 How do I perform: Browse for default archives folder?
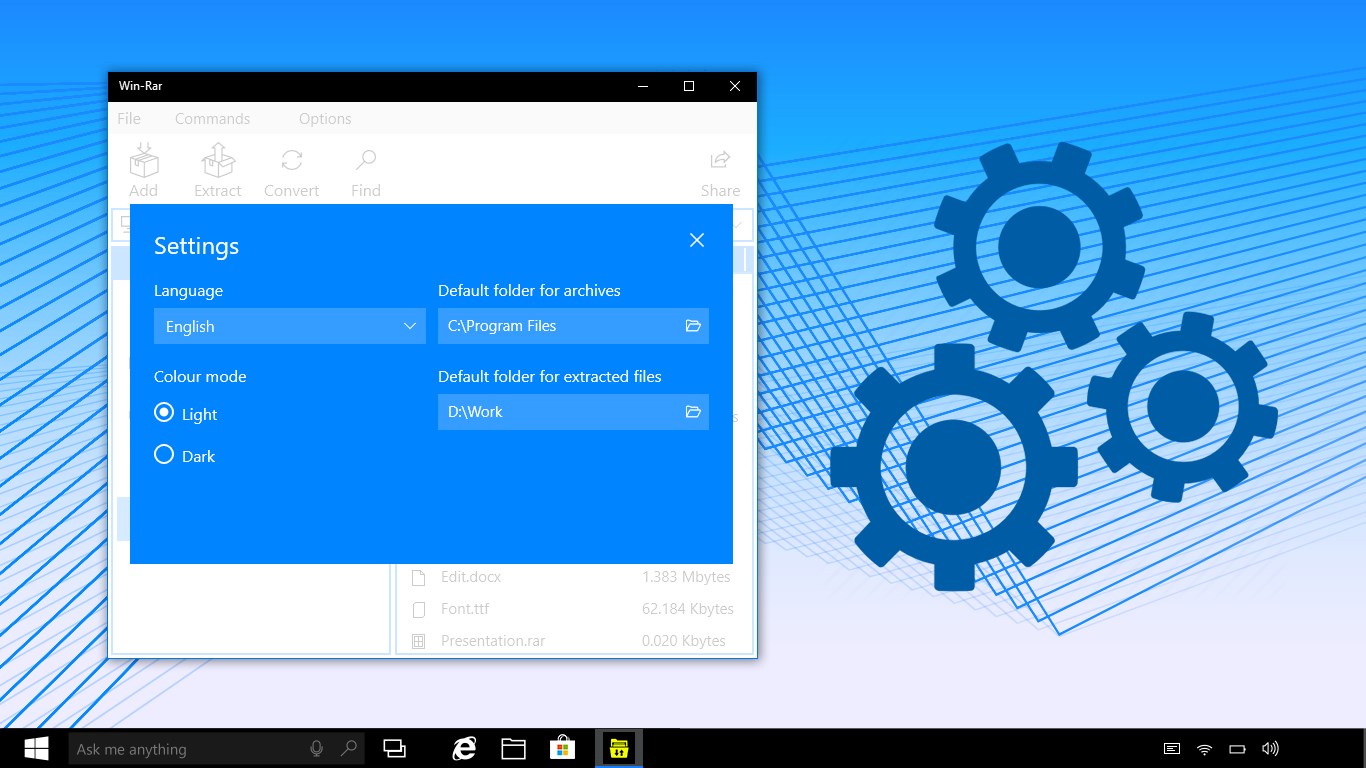pos(693,326)
